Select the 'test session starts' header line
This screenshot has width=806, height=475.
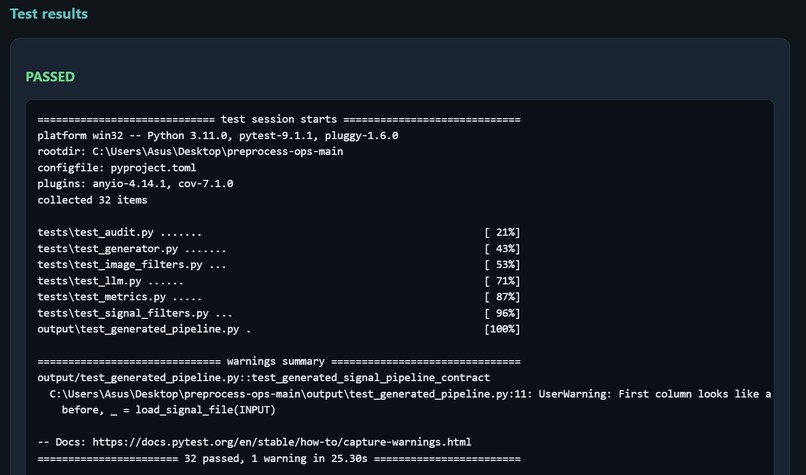coord(279,119)
